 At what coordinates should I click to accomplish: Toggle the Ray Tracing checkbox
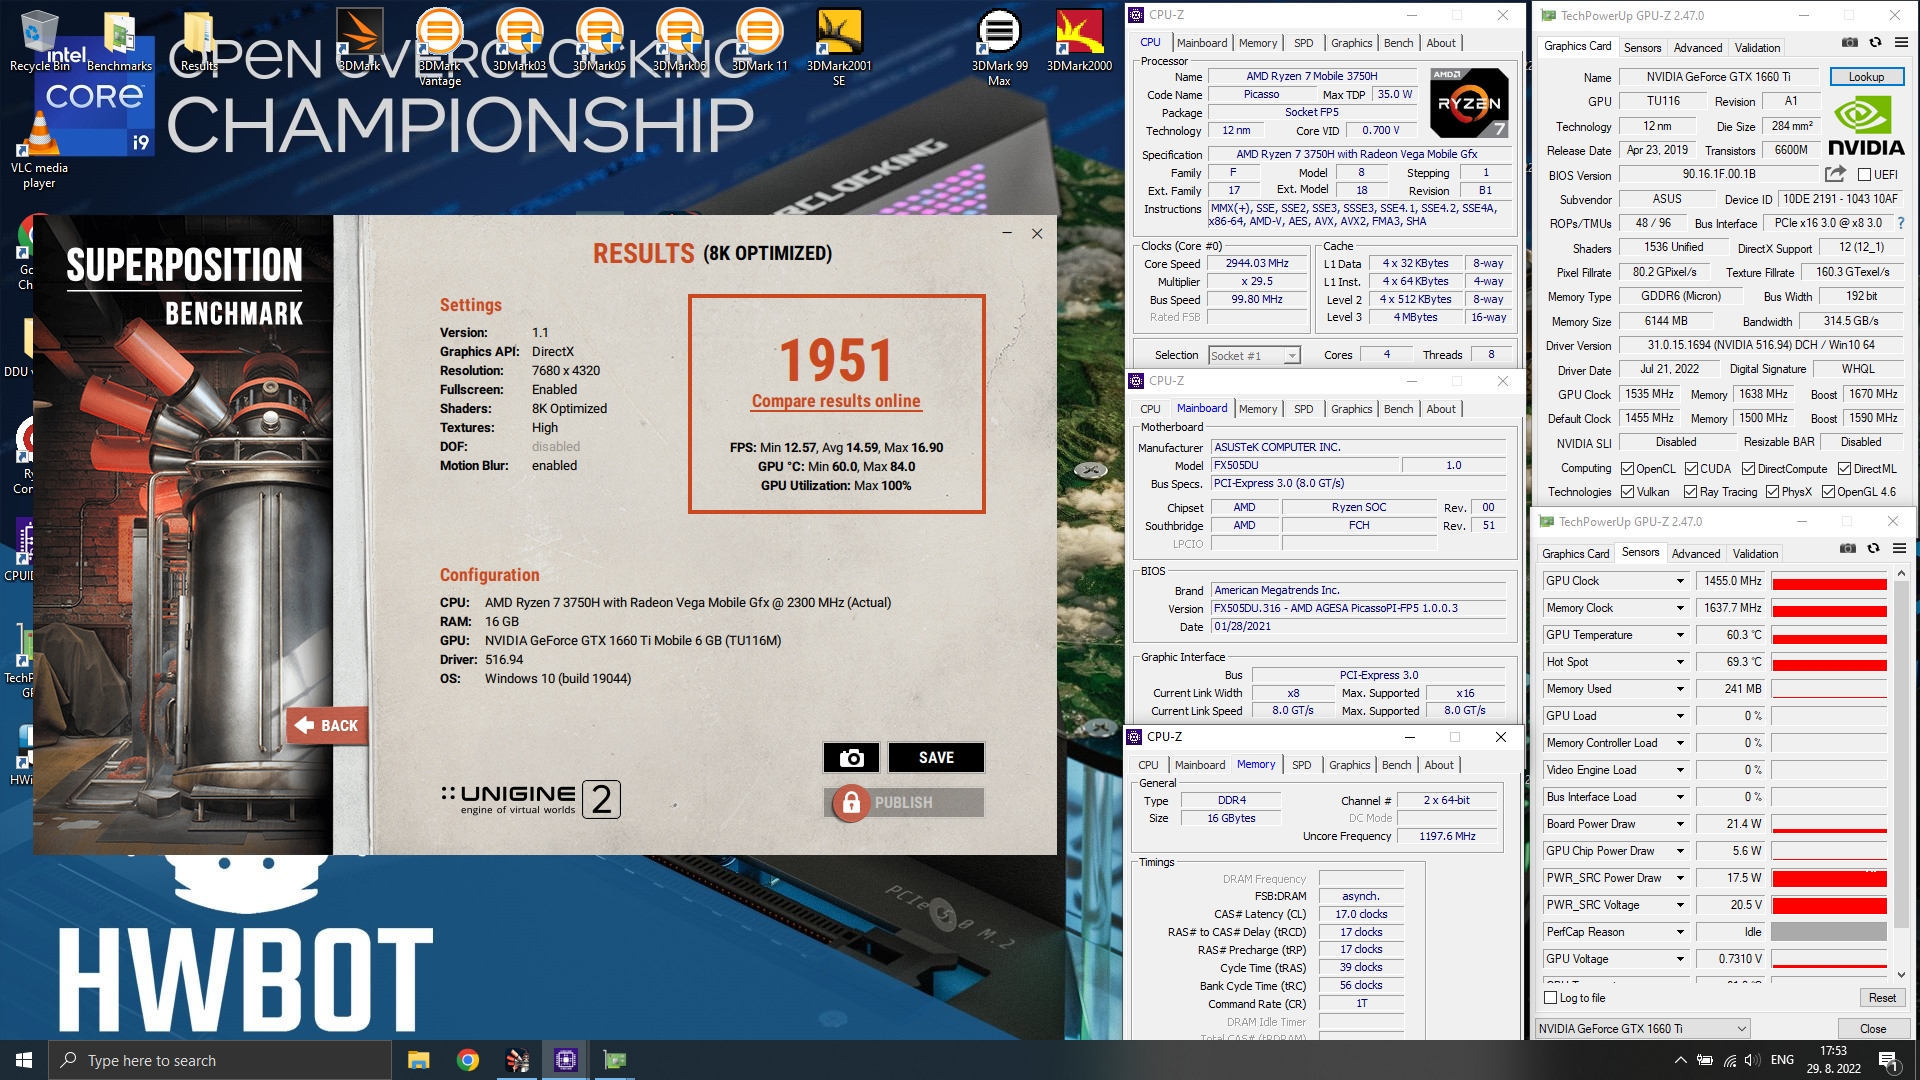1690,492
